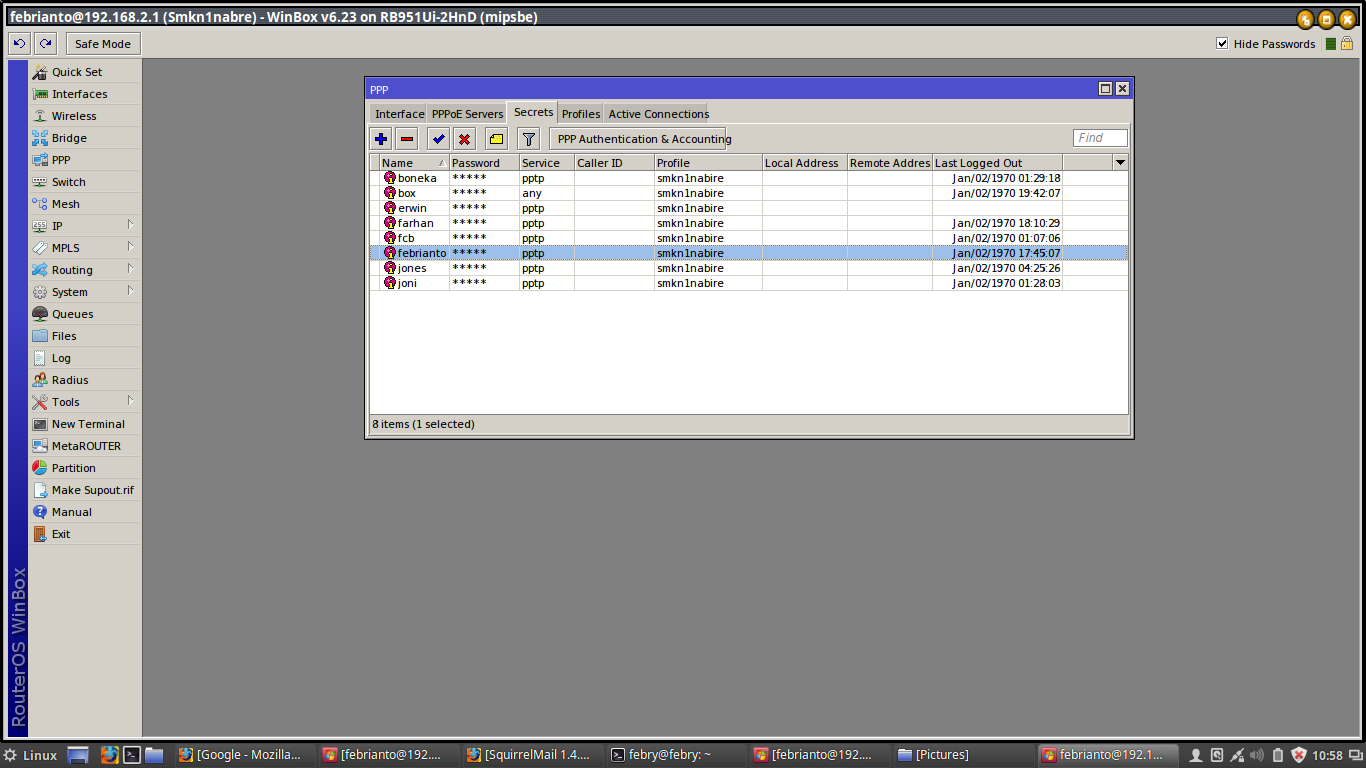Toggle the Hide Passwords checkbox
The width and height of the screenshot is (1366, 768).
point(1222,43)
